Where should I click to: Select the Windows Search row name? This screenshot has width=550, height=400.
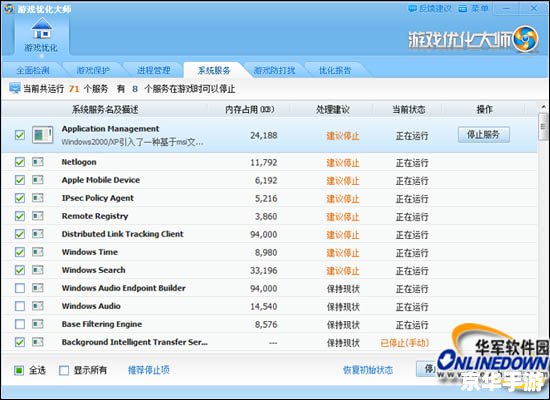(93, 270)
